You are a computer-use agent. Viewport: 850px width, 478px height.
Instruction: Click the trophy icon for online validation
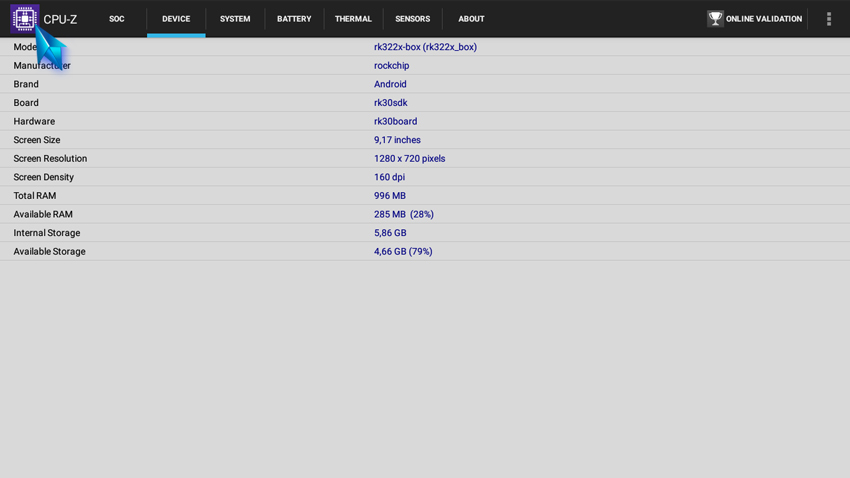point(715,18)
